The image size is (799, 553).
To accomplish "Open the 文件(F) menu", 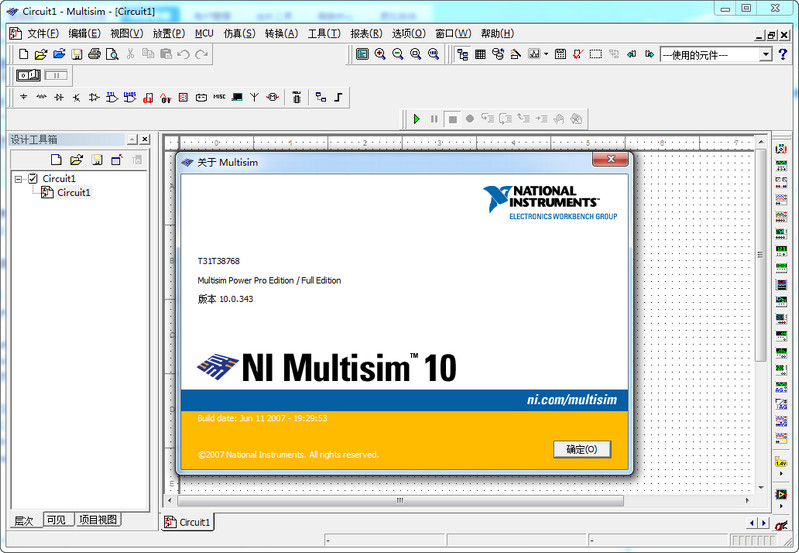I will pos(43,34).
